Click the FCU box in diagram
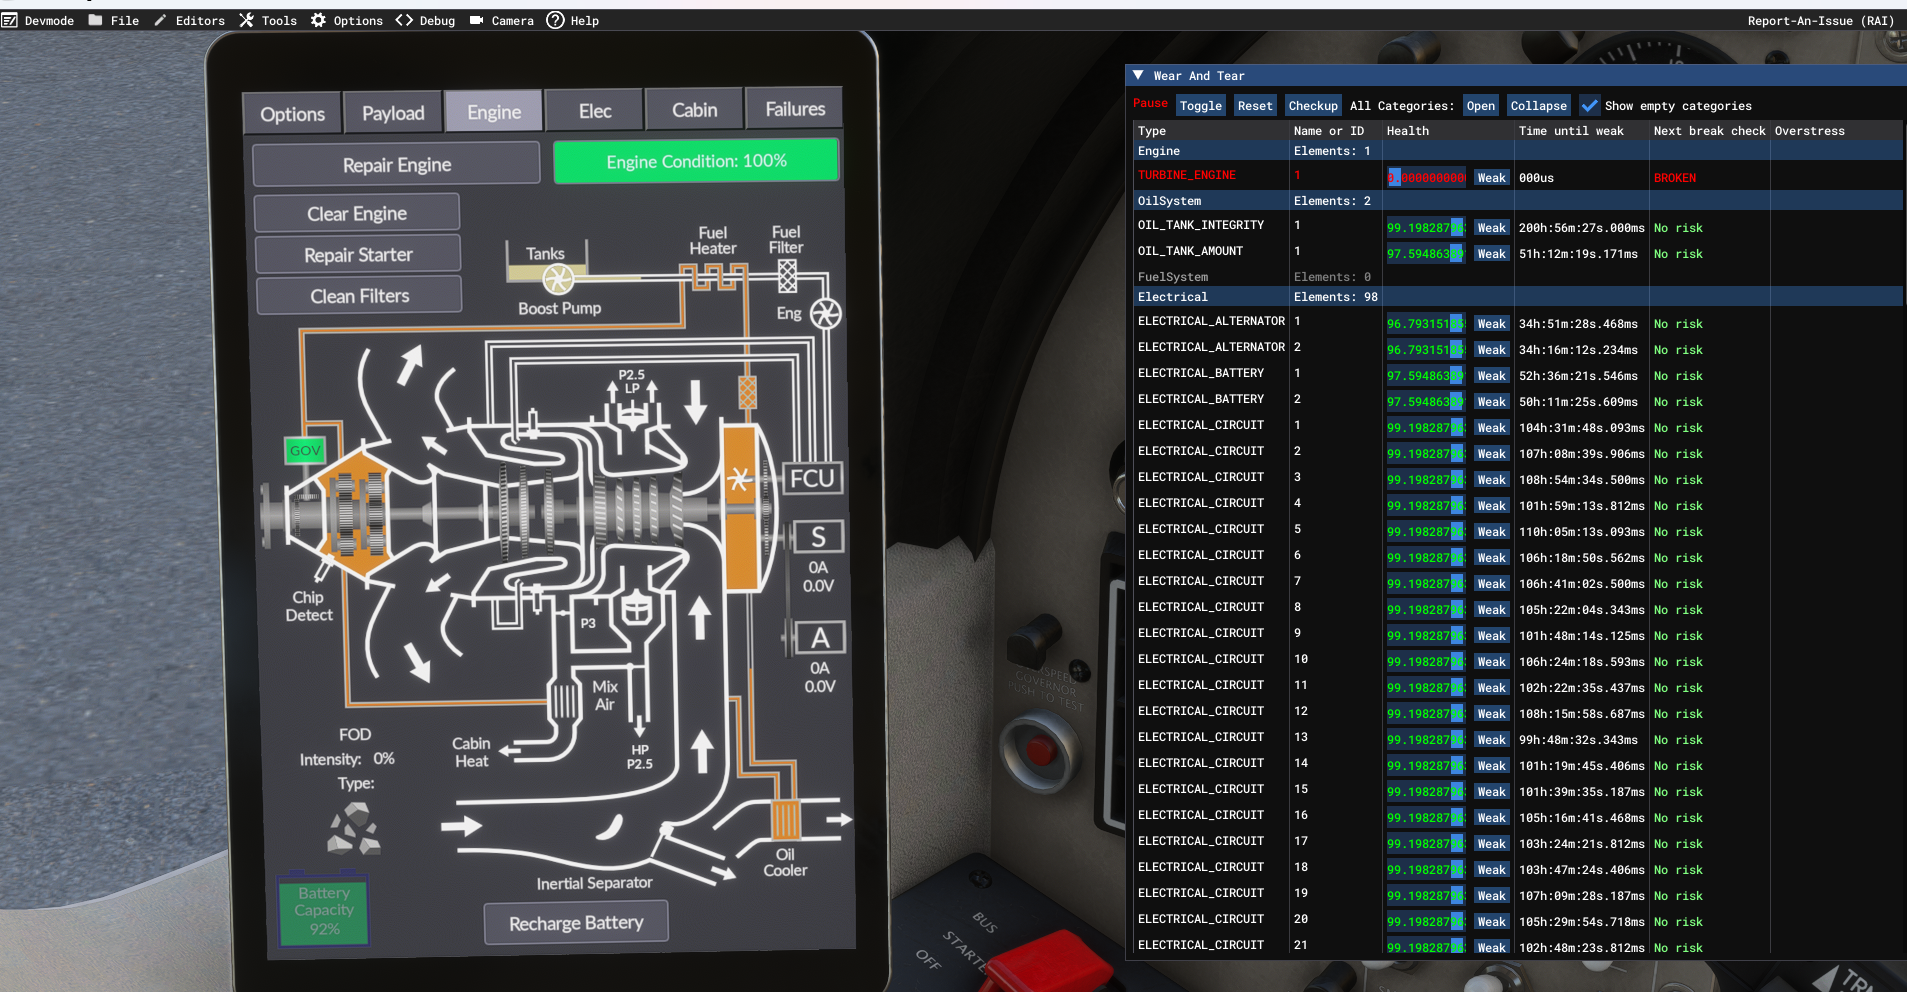The width and height of the screenshot is (1907, 992). (x=811, y=479)
